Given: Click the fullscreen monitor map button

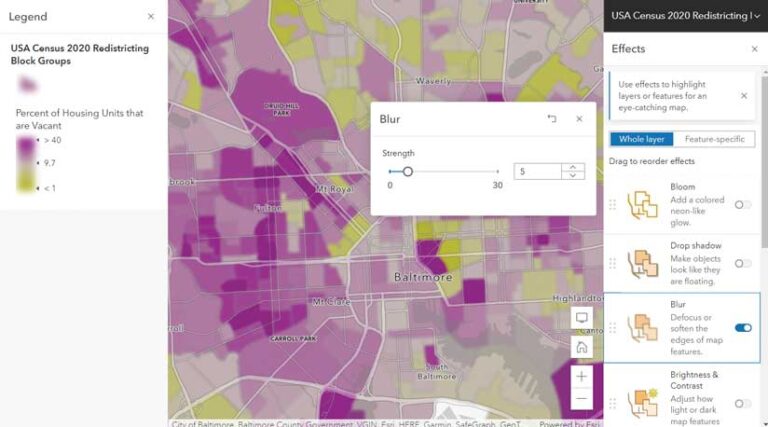Looking at the screenshot, I should (x=581, y=318).
